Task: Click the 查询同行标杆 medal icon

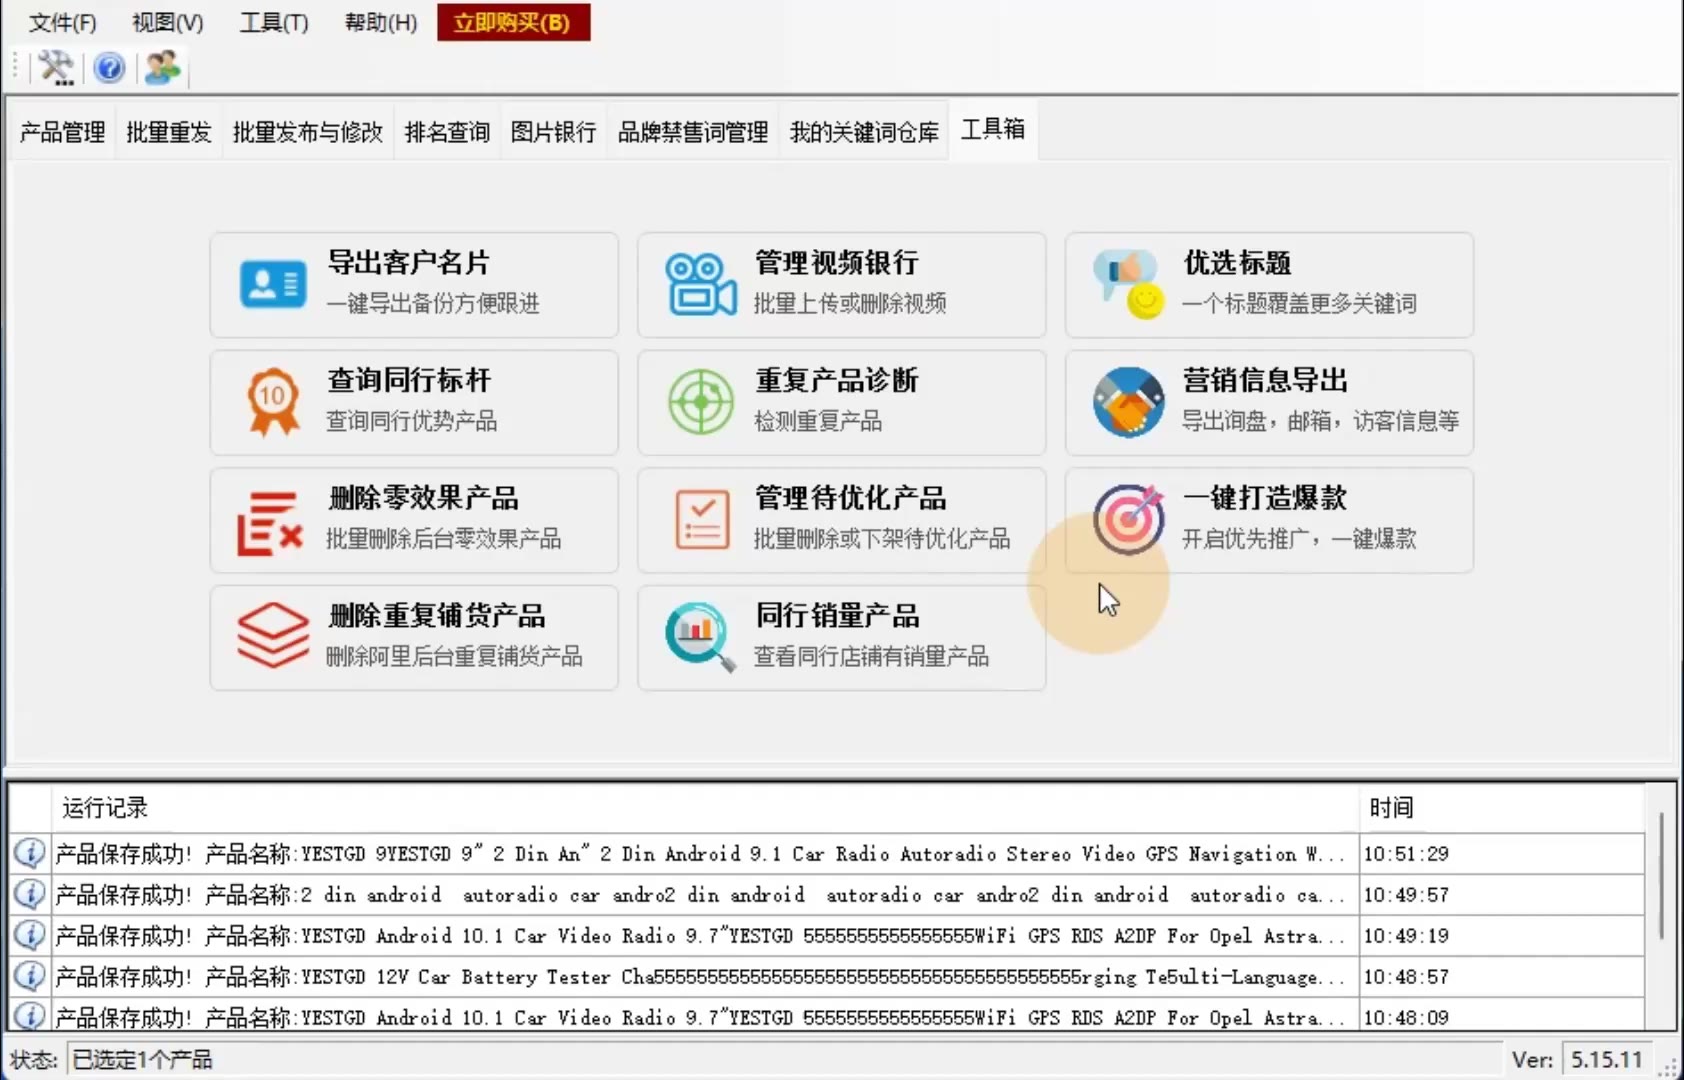Action: point(273,402)
